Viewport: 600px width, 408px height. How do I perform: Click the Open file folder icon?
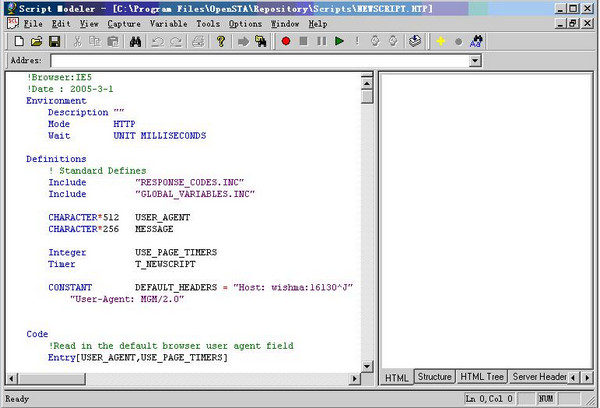[x=37, y=41]
